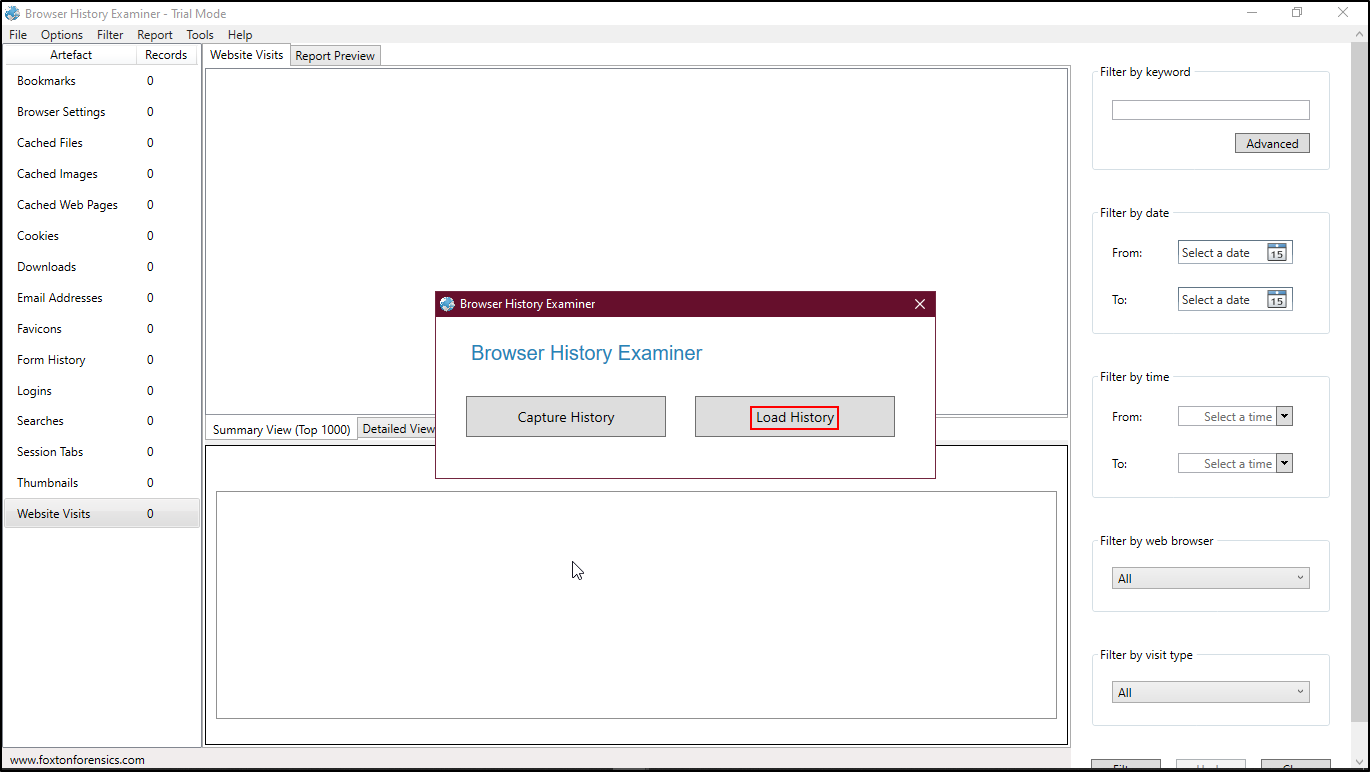Open the Filter by visit type dropdown
The width and height of the screenshot is (1370, 772).
pyautogui.click(x=1210, y=692)
